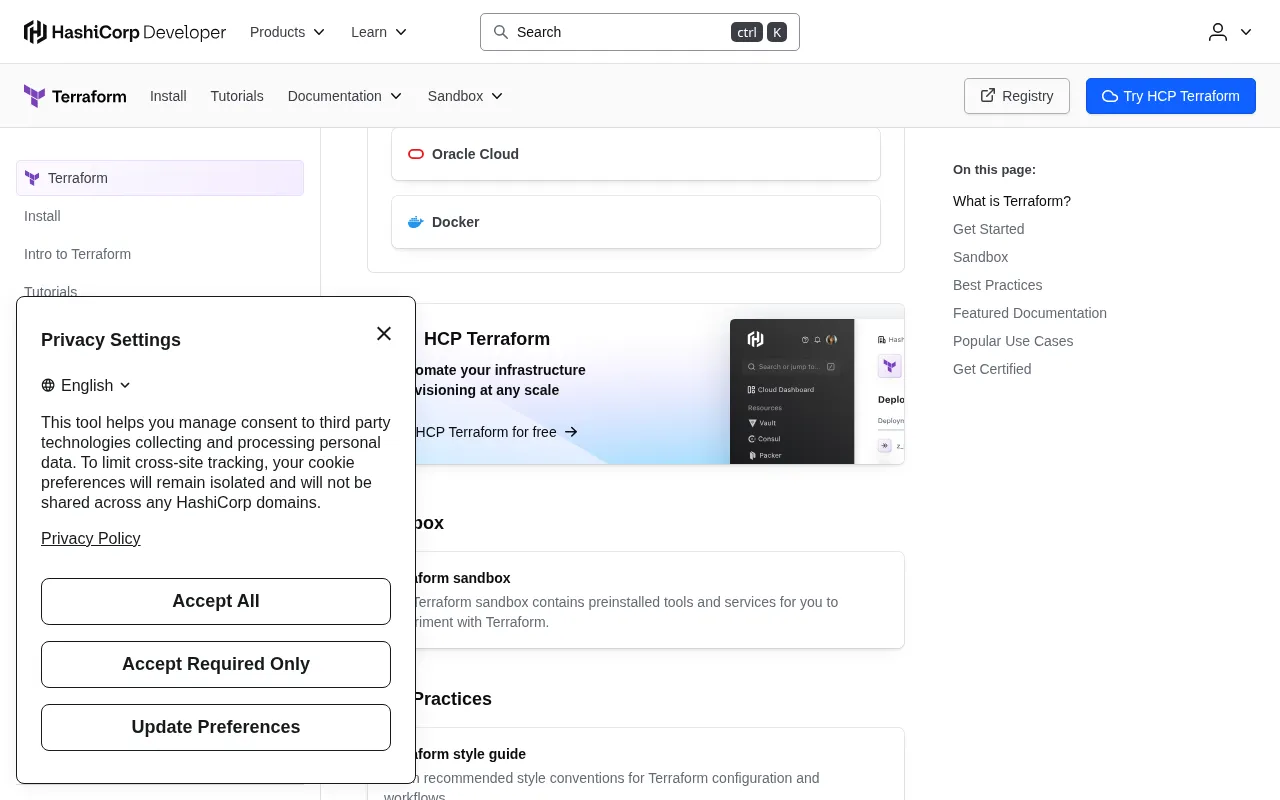Viewport: 1280px width, 800px height.
Task: Click the HashiCorp Developer logo
Action: (125, 32)
